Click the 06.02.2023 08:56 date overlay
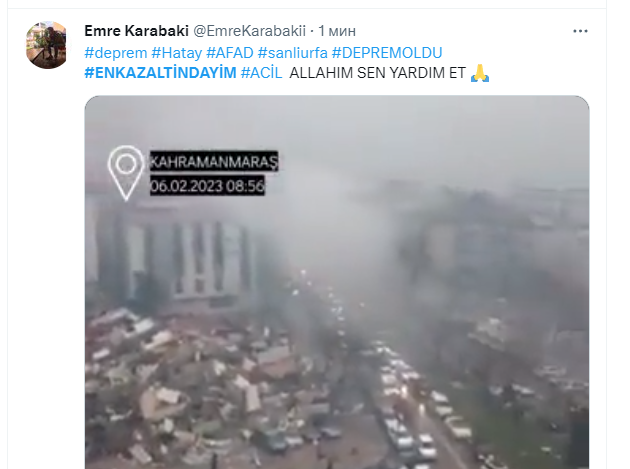This screenshot has height=469, width=630. 207,186
